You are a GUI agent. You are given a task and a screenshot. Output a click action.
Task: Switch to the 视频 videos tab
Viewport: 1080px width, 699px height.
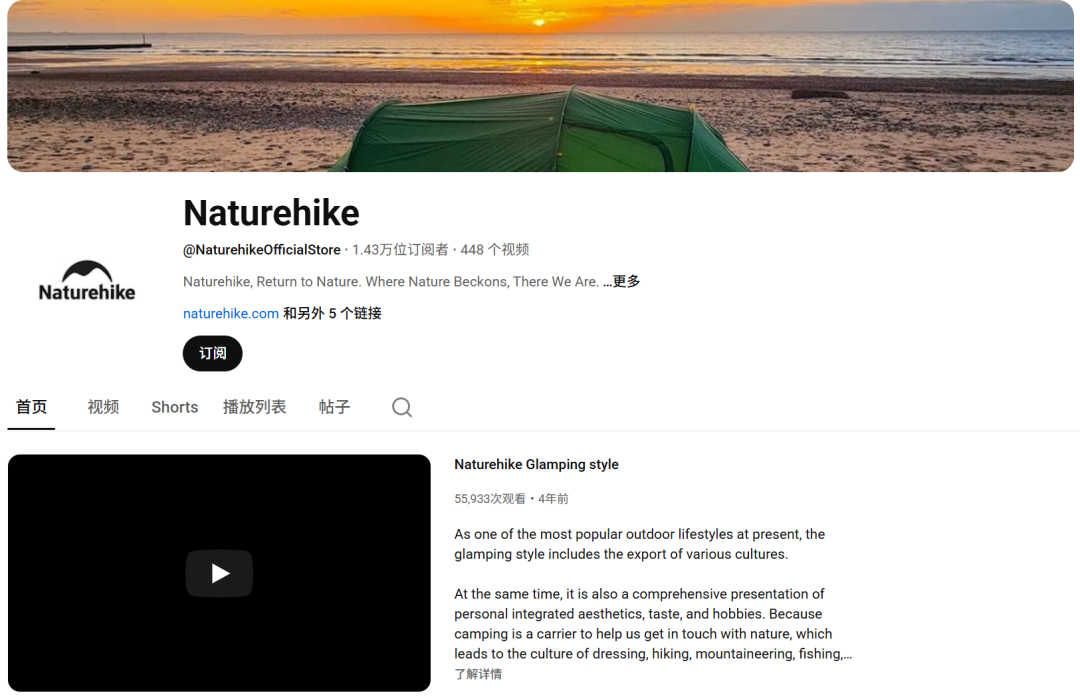(x=103, y=407)
